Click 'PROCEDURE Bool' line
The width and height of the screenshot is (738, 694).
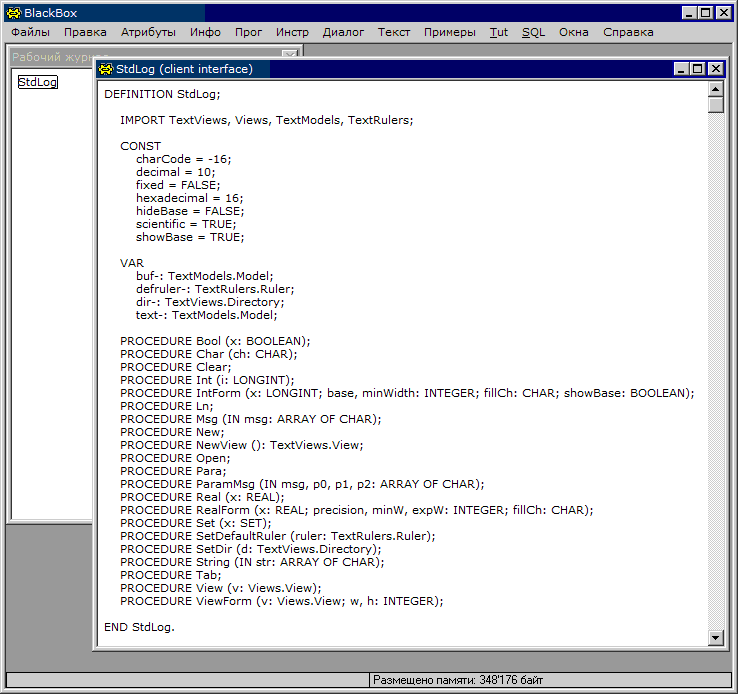(215, 341)
